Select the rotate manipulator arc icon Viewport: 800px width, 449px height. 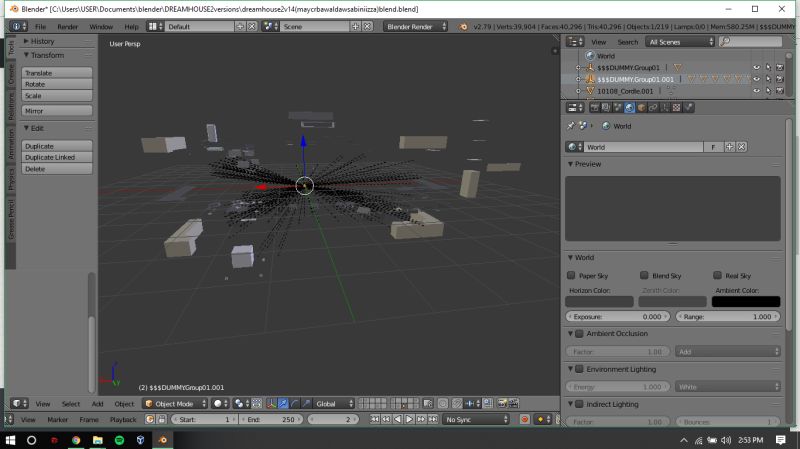point(294,404)
